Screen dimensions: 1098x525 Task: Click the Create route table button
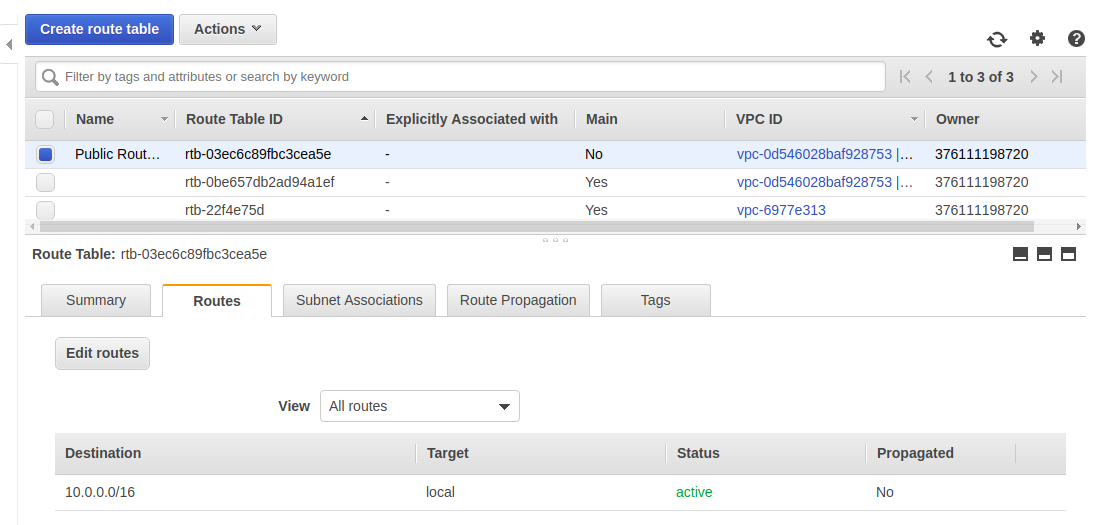click(x=99, y=29)
